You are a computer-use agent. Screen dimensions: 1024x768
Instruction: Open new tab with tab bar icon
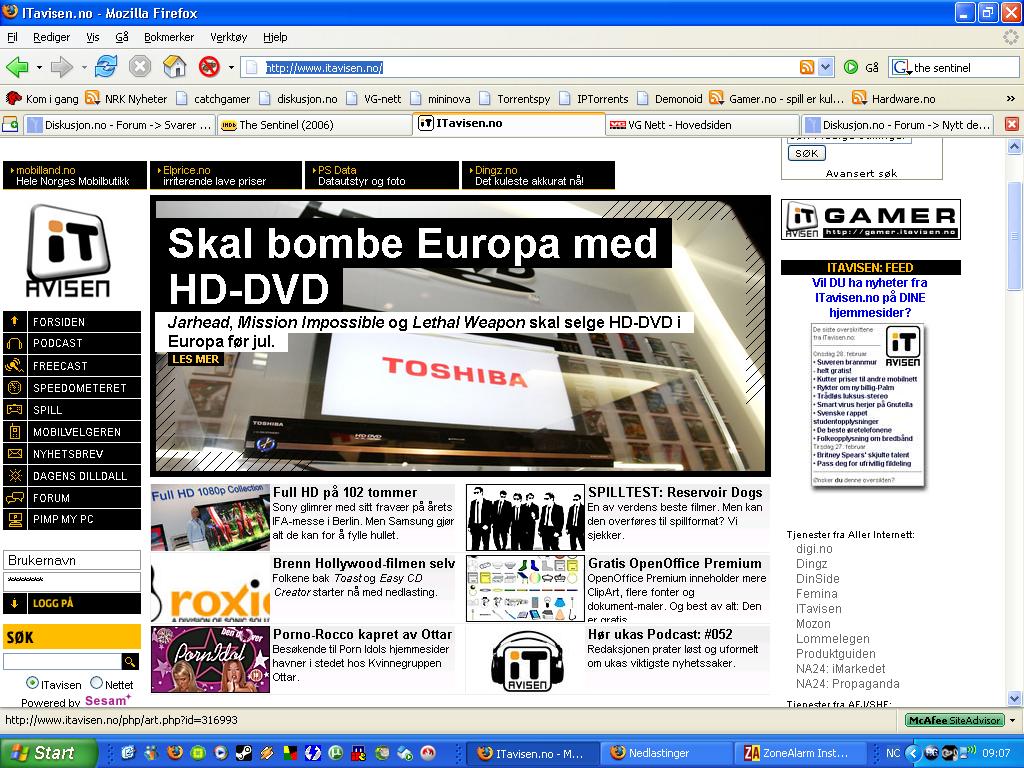[x=10, y=124]
